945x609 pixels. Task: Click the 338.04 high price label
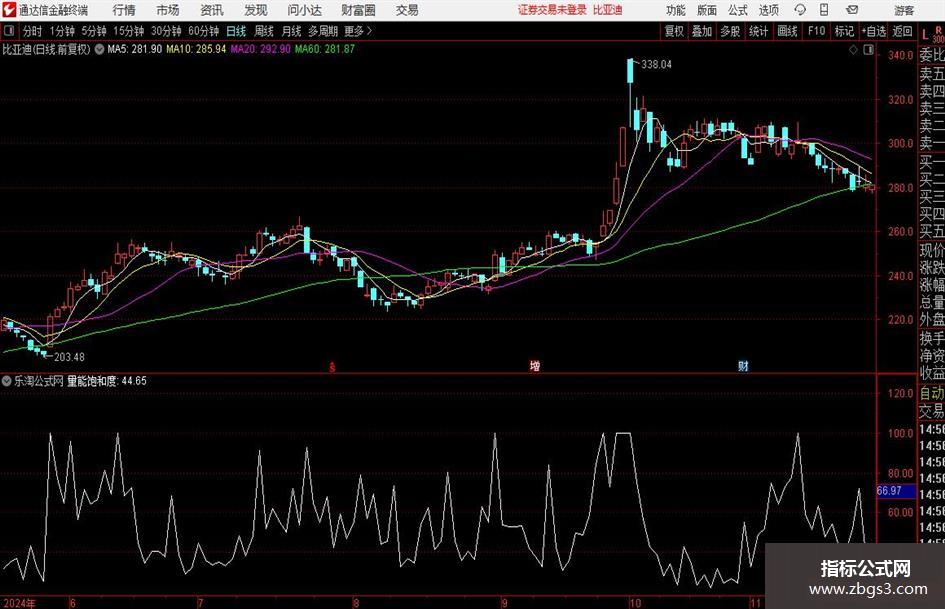click(x=656, y=65)
